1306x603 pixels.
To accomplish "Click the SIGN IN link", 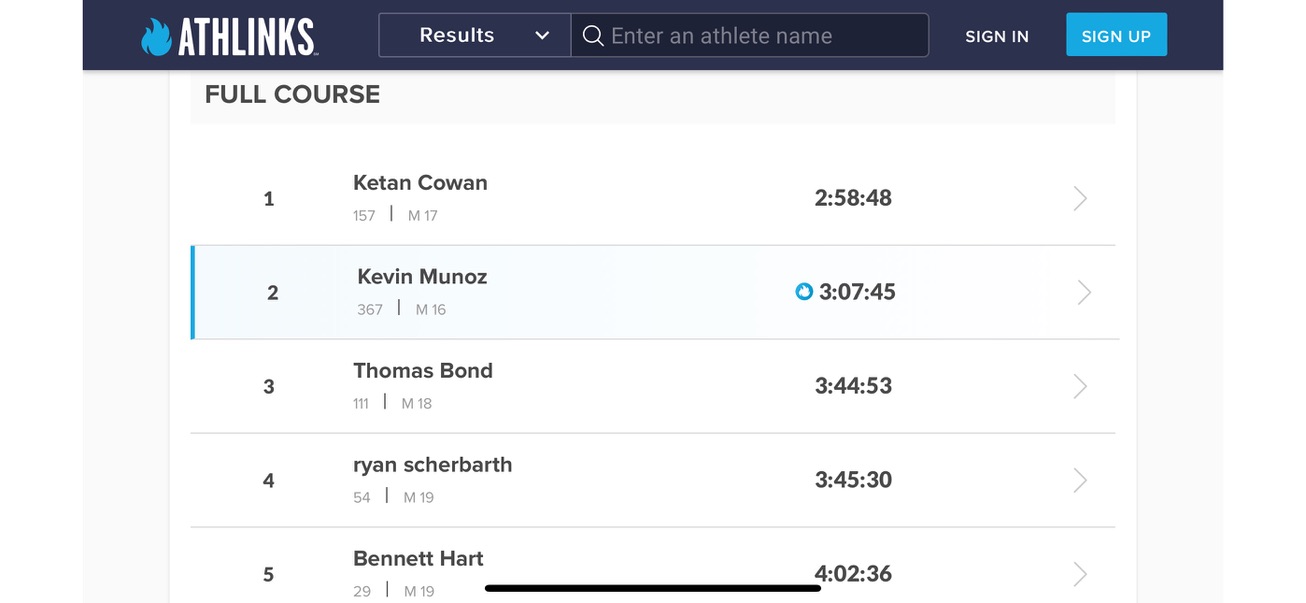I will coord(997,36).
